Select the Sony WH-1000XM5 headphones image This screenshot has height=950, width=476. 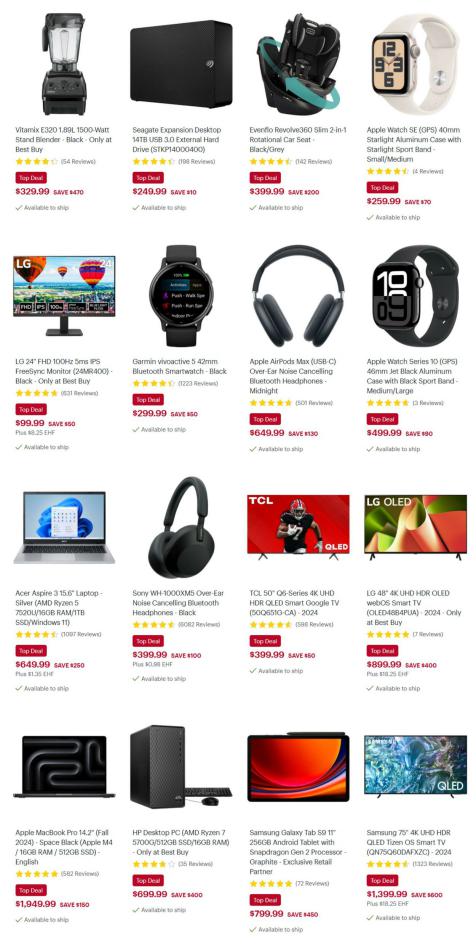(x=180, y=527)
